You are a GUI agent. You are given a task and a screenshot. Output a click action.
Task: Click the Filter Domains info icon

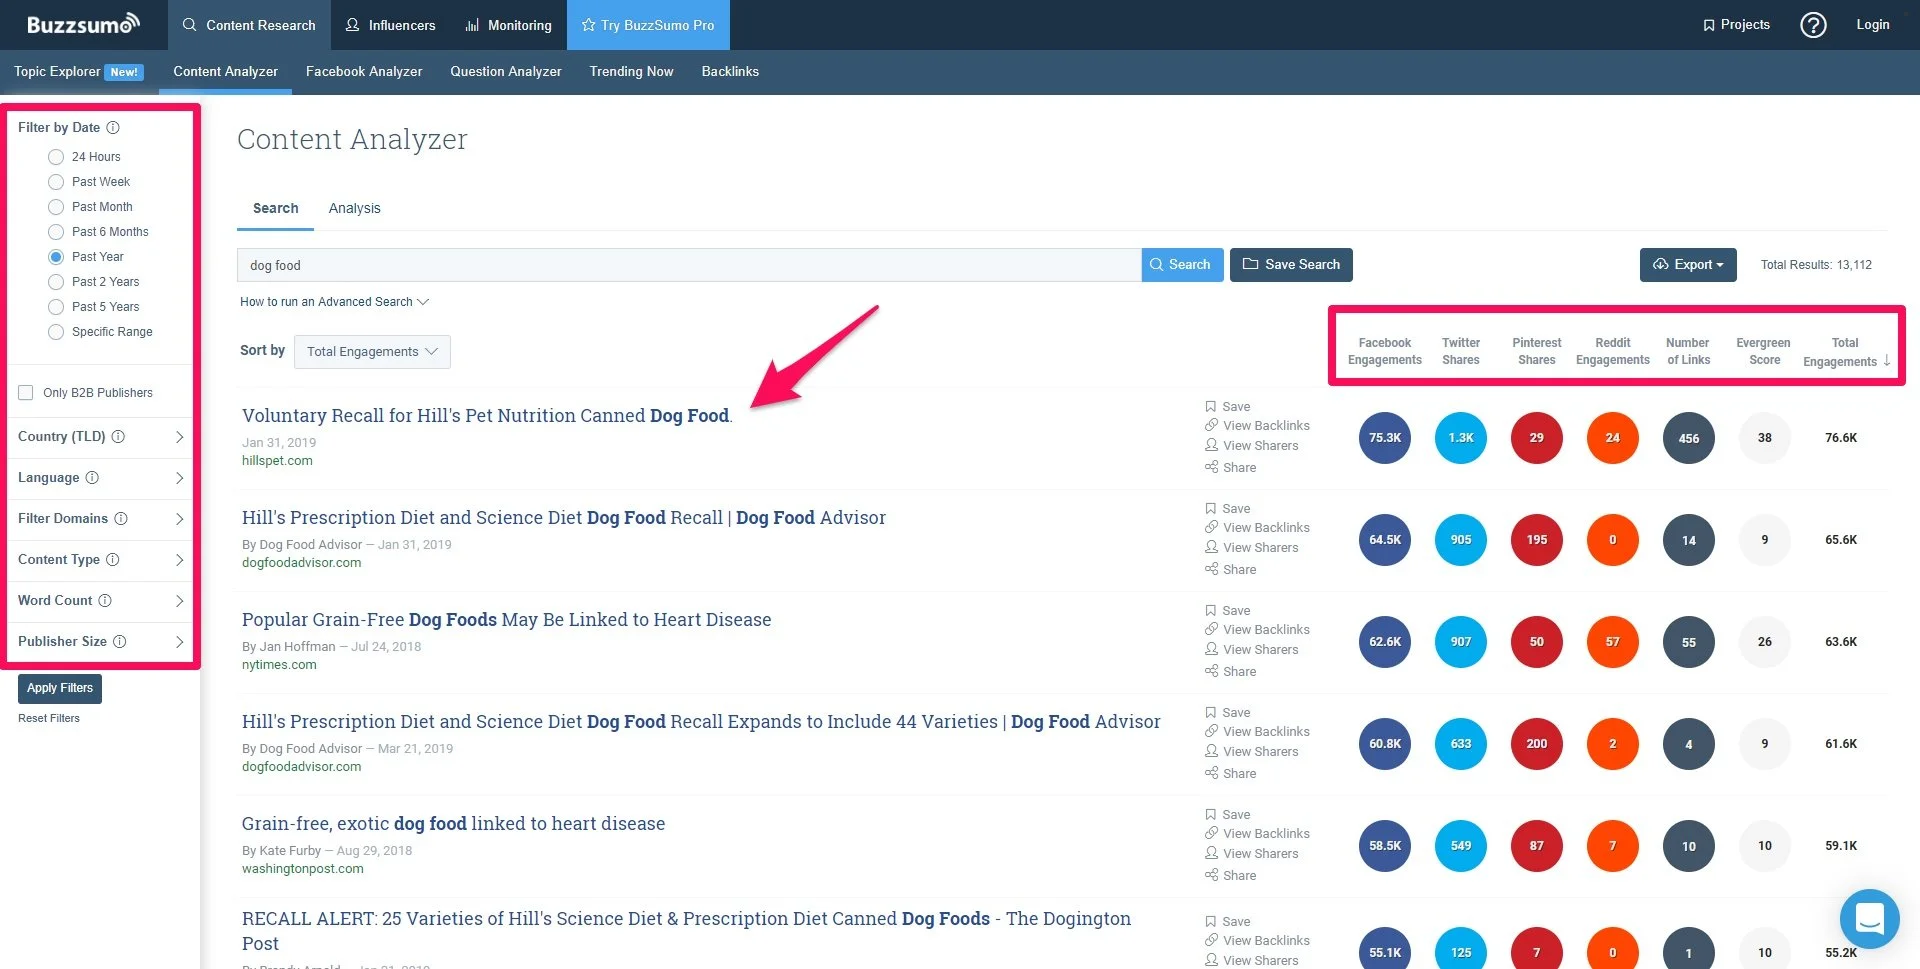(121, 519)
